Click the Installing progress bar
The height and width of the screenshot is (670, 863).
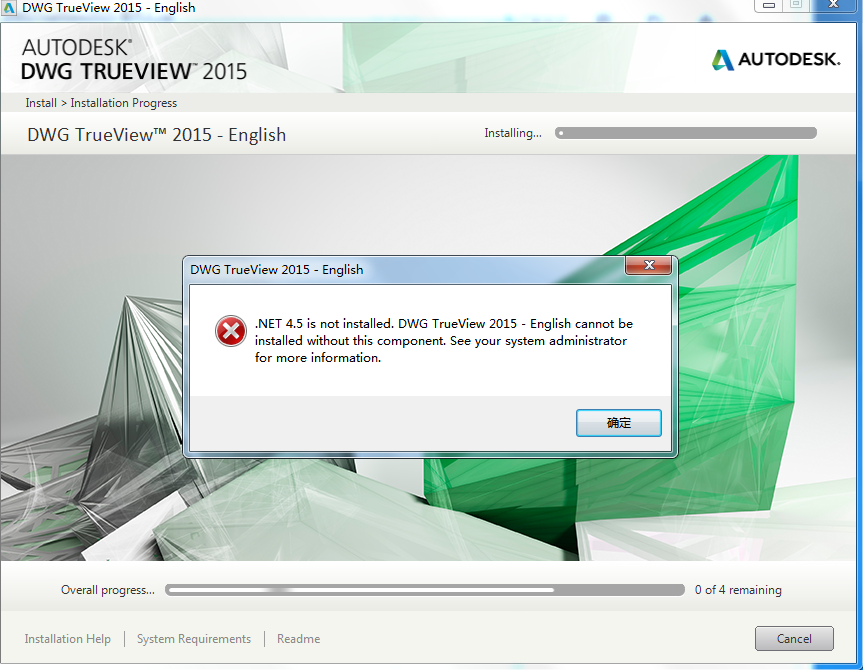point(686,133)
